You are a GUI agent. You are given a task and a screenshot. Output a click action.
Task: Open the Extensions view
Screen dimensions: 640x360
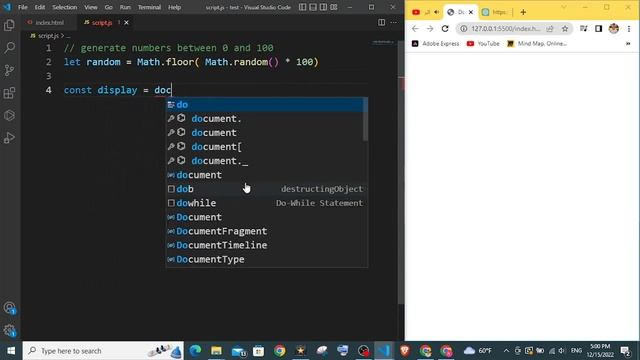point(9,93)
